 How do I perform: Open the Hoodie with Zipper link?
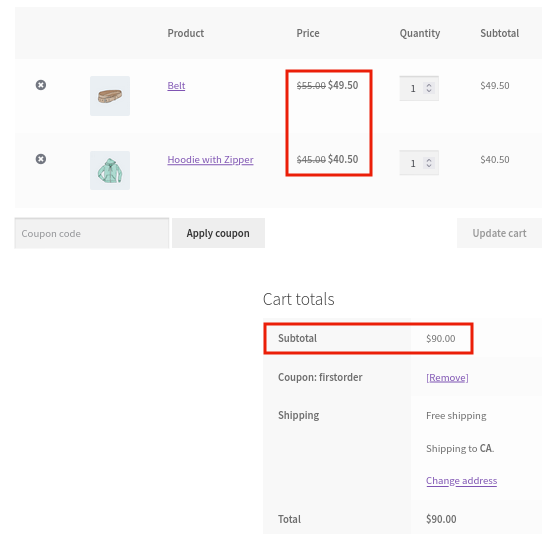click(210, 160)
